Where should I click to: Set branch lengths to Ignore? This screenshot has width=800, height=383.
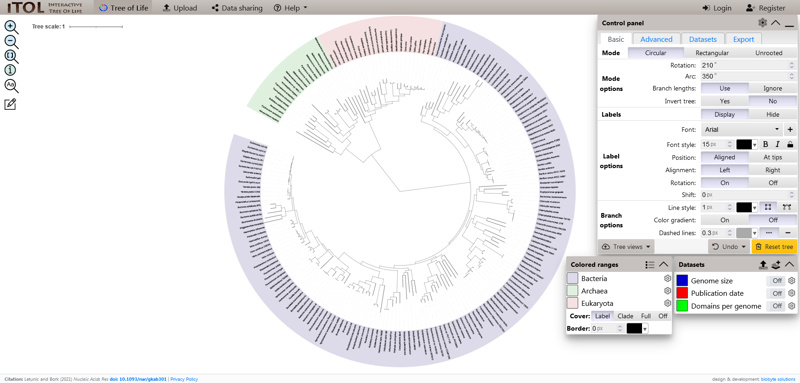(x=772, y=88)
